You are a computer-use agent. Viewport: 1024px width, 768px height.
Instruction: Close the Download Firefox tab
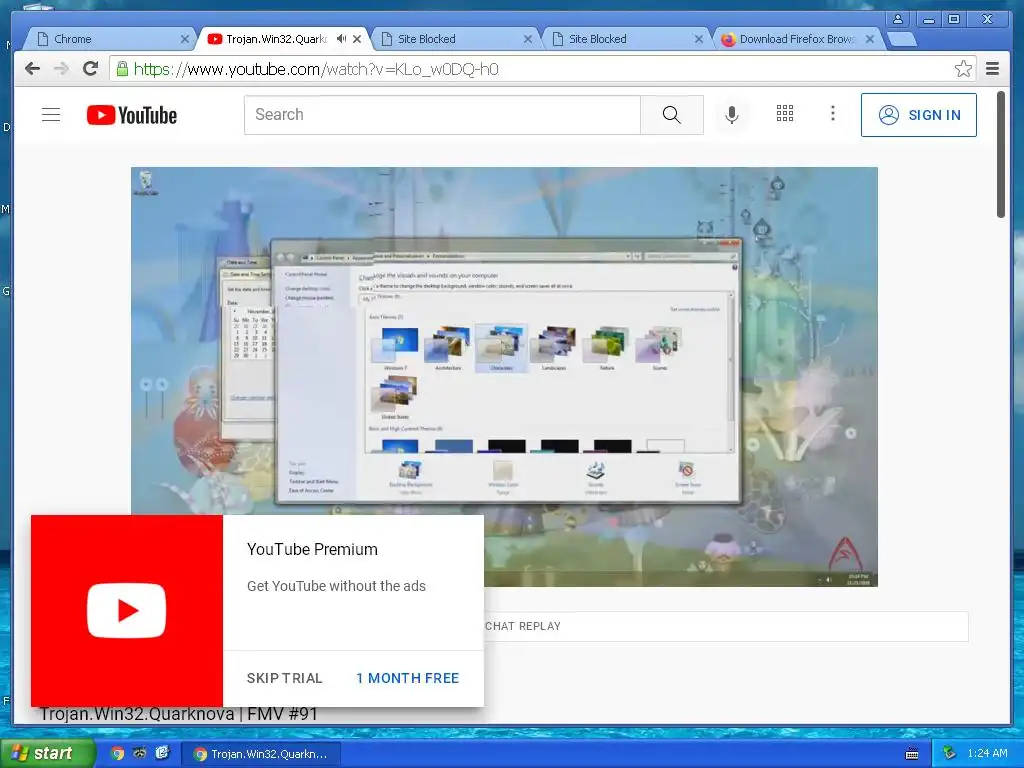(870, 39)
